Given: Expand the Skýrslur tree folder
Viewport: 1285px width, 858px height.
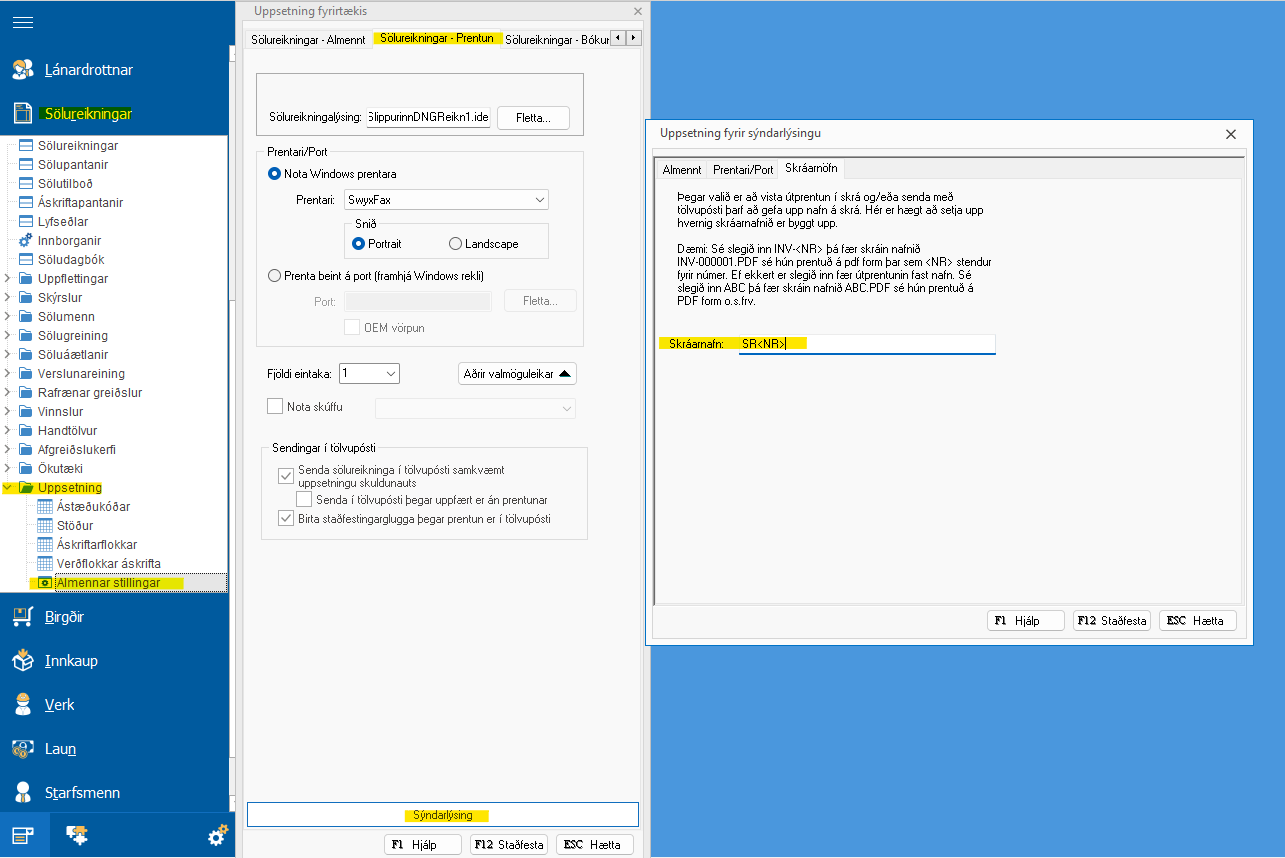Looking at the screenshot, I should [10, 298].
